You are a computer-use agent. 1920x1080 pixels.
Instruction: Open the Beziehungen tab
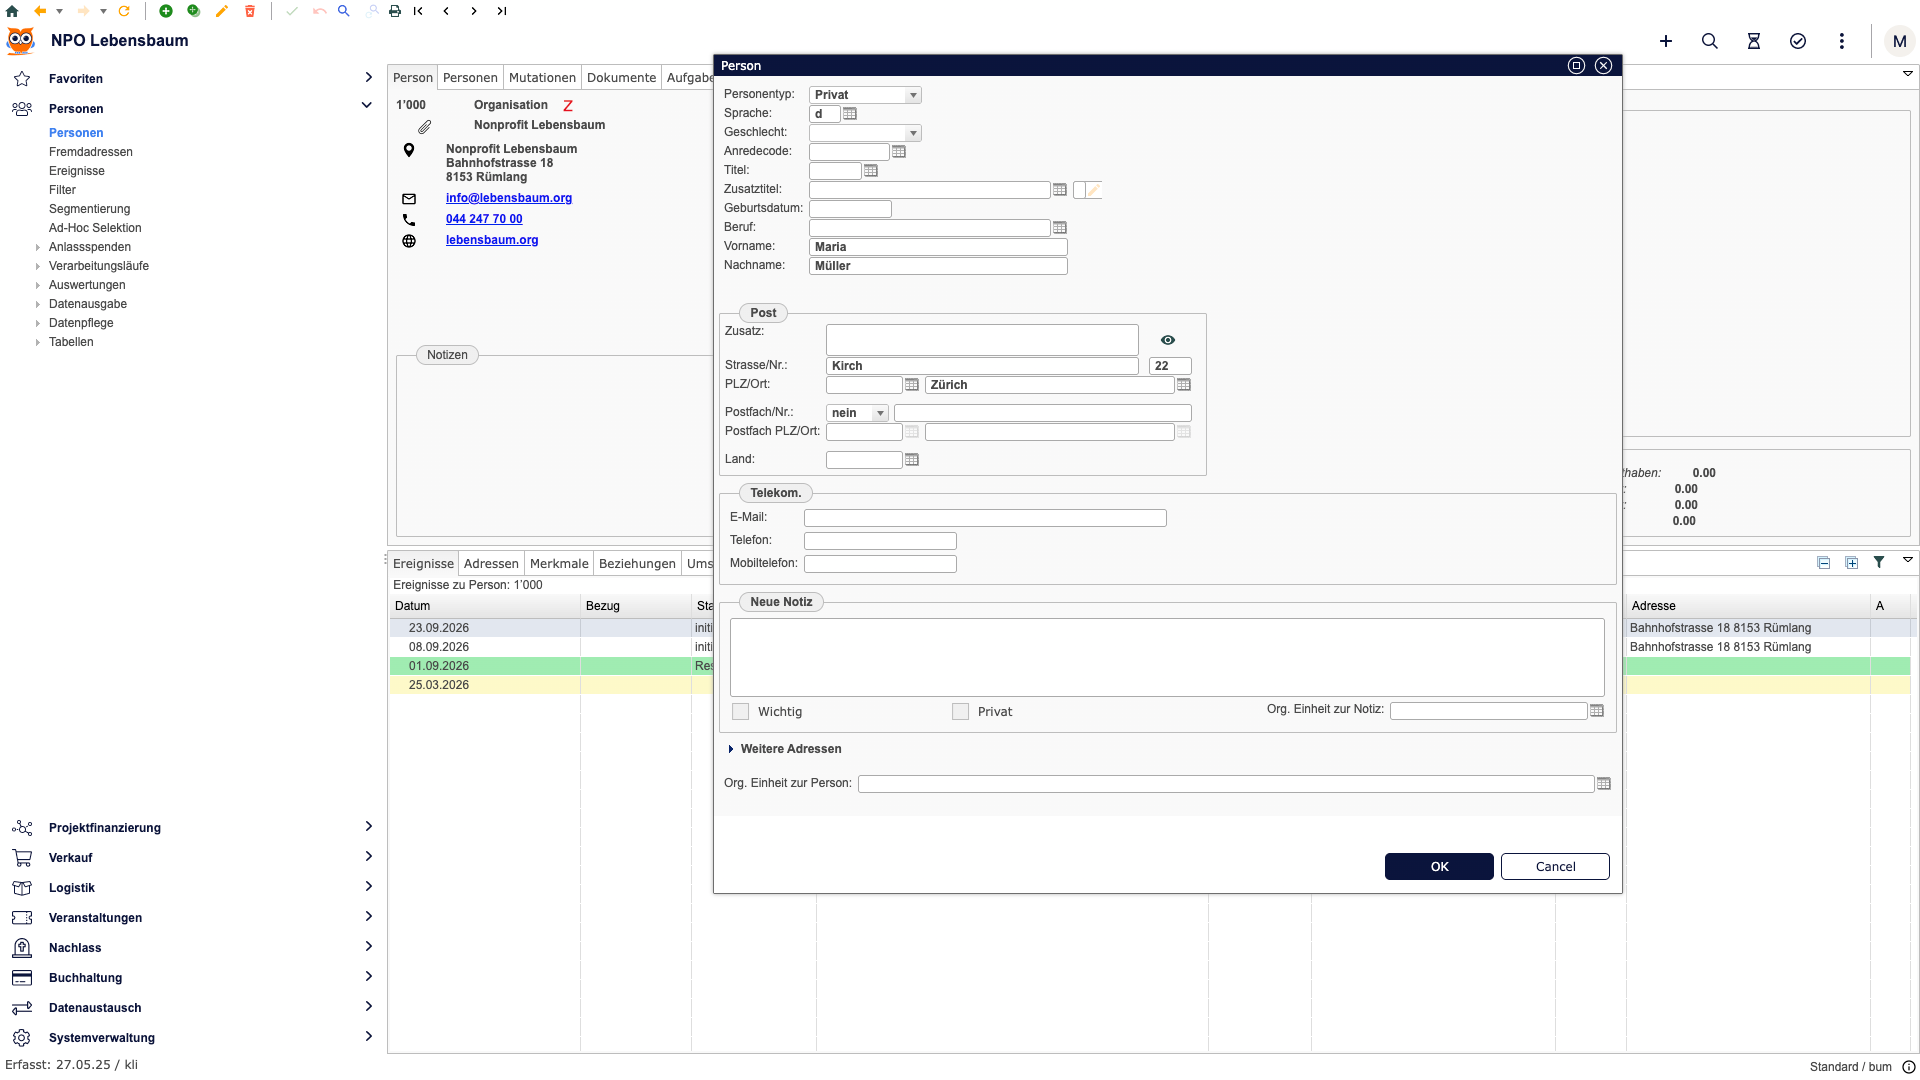point(637,564)
